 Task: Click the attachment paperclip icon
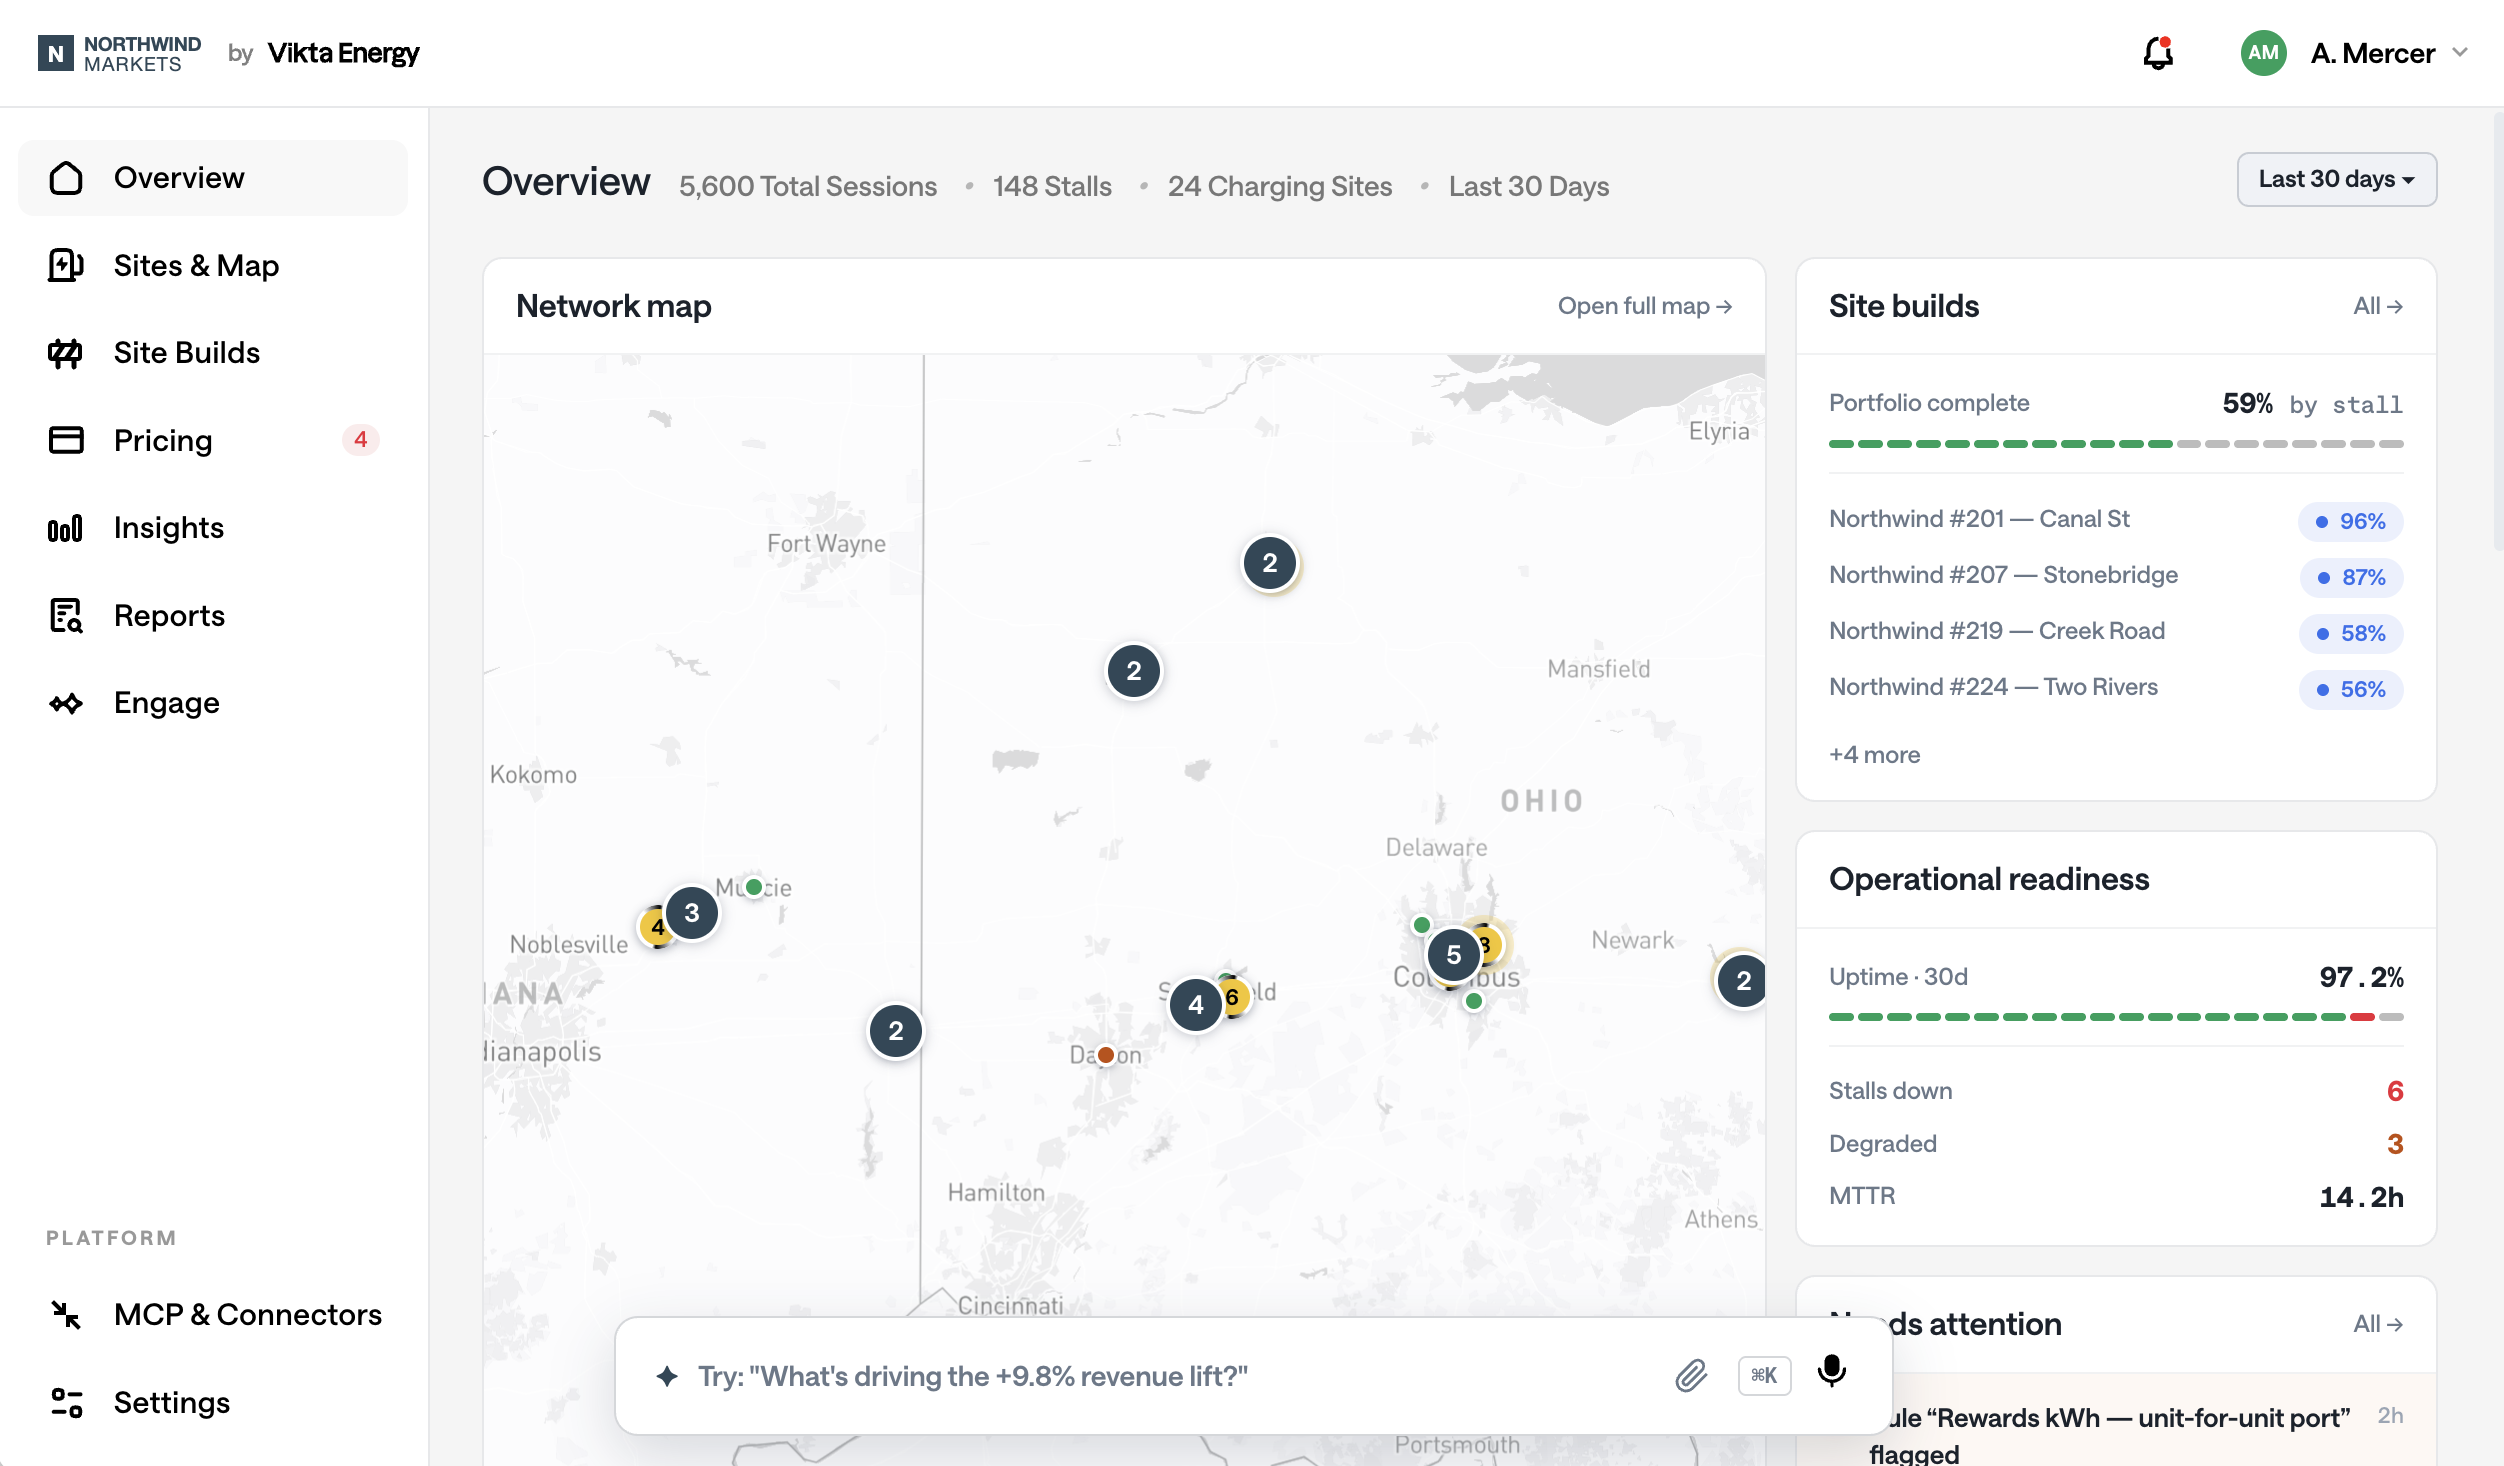[1691, 1376]
